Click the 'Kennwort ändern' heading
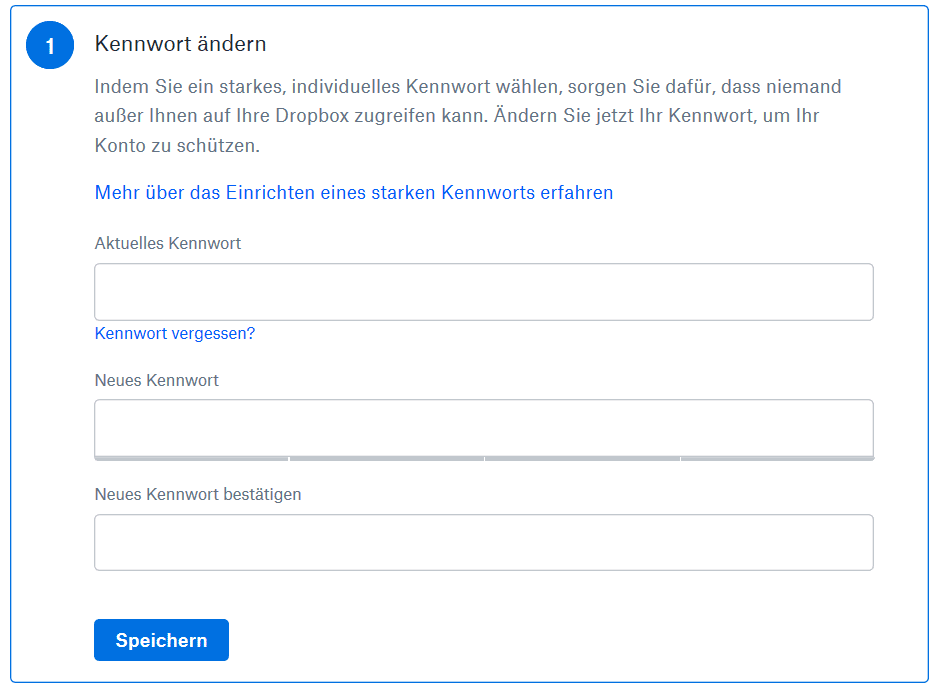 point(180,44)
